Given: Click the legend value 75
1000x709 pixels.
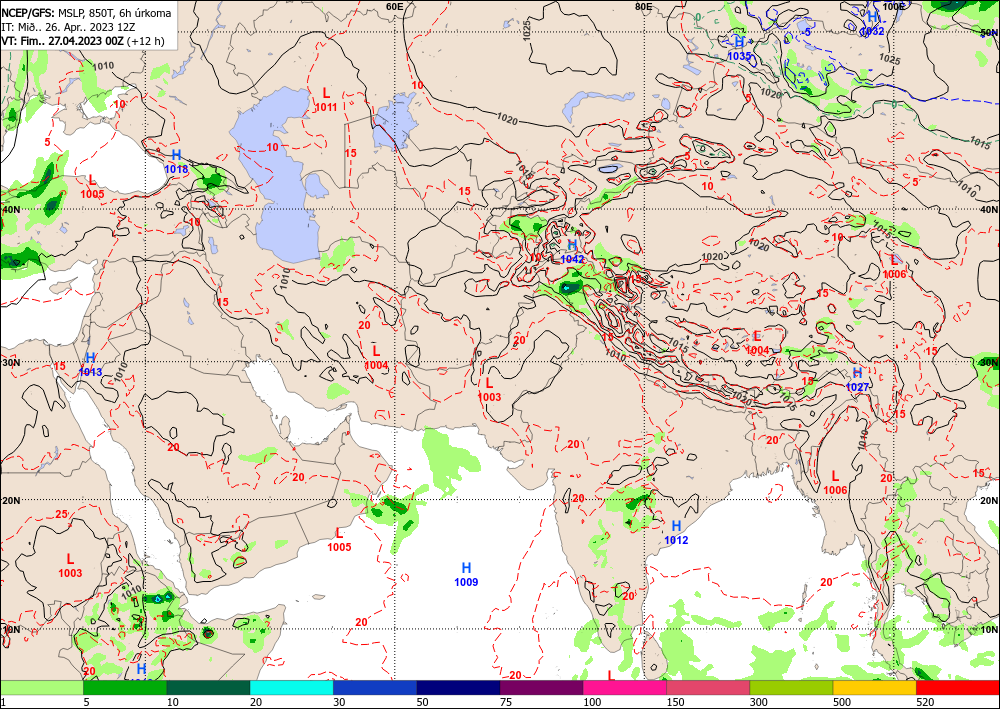Looking at the screenshot, I should [x=506, y=702].
